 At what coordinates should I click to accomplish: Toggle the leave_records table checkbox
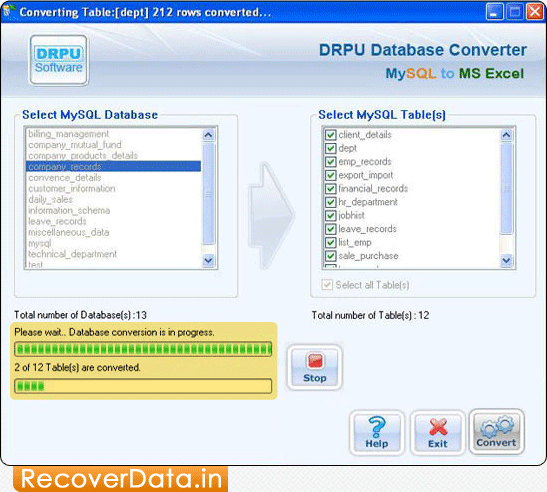[x=330, y=229]
